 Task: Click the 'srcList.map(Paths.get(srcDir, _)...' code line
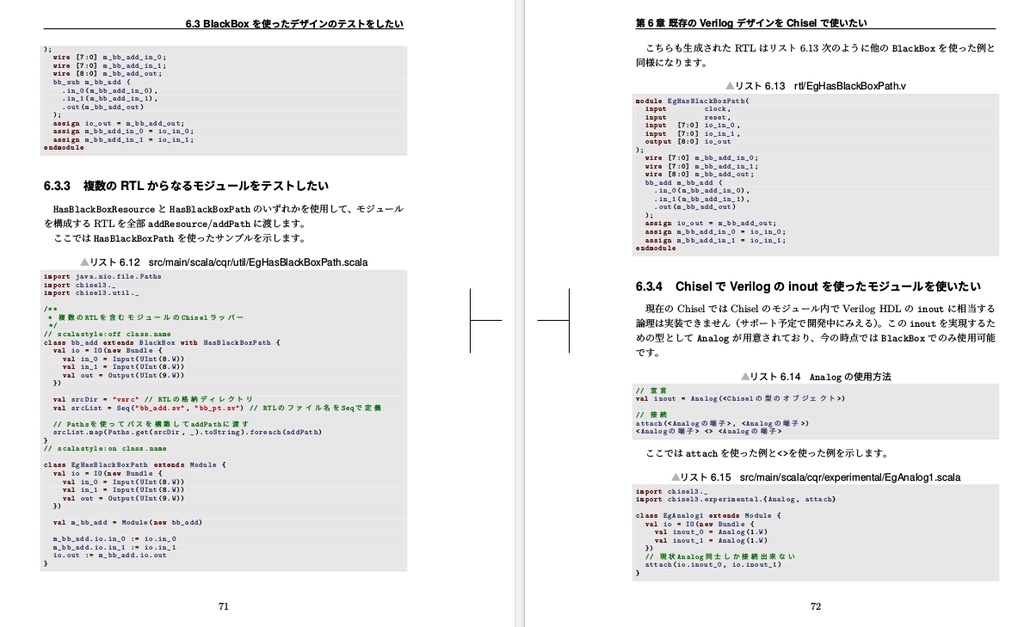click(187, 432)
